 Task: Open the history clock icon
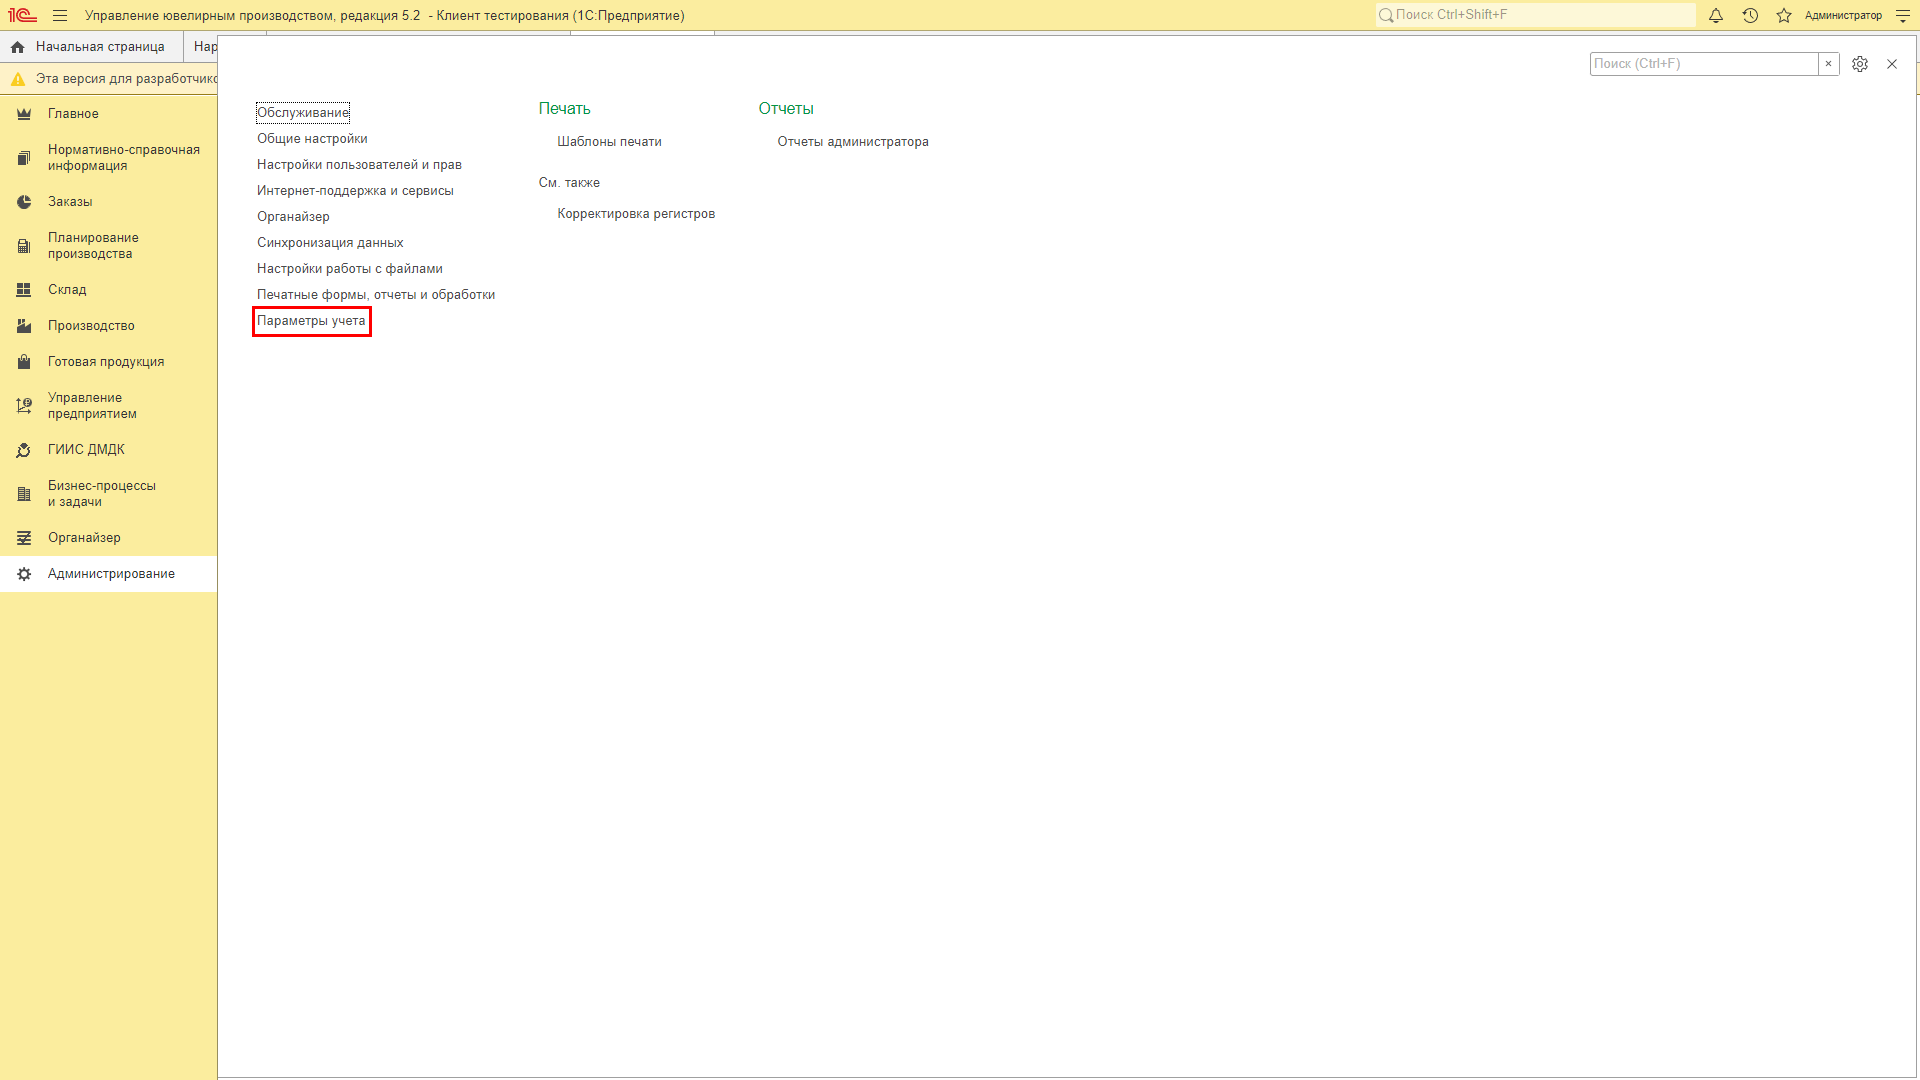point(1750,15)
